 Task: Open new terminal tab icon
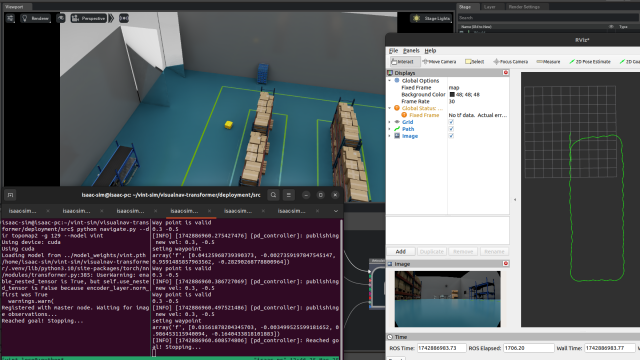pyautogui.click(x=11, y=195)
